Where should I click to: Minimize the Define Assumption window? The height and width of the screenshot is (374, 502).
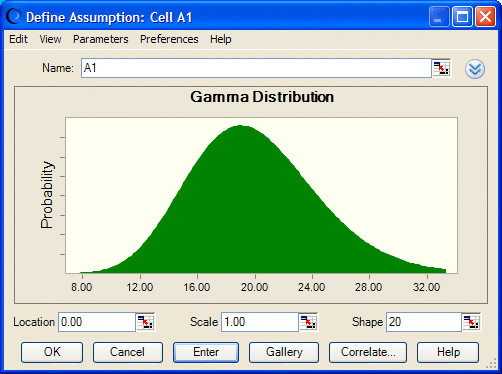pyautogui.click(x=439, y=16)
